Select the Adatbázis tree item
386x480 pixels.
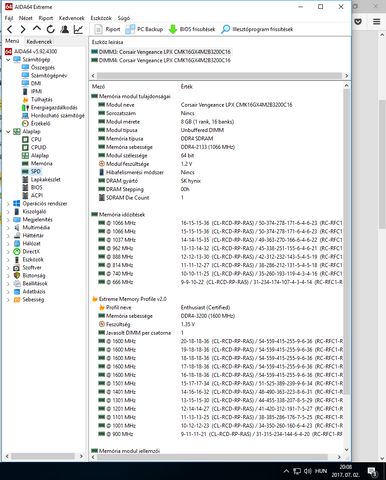29,292
